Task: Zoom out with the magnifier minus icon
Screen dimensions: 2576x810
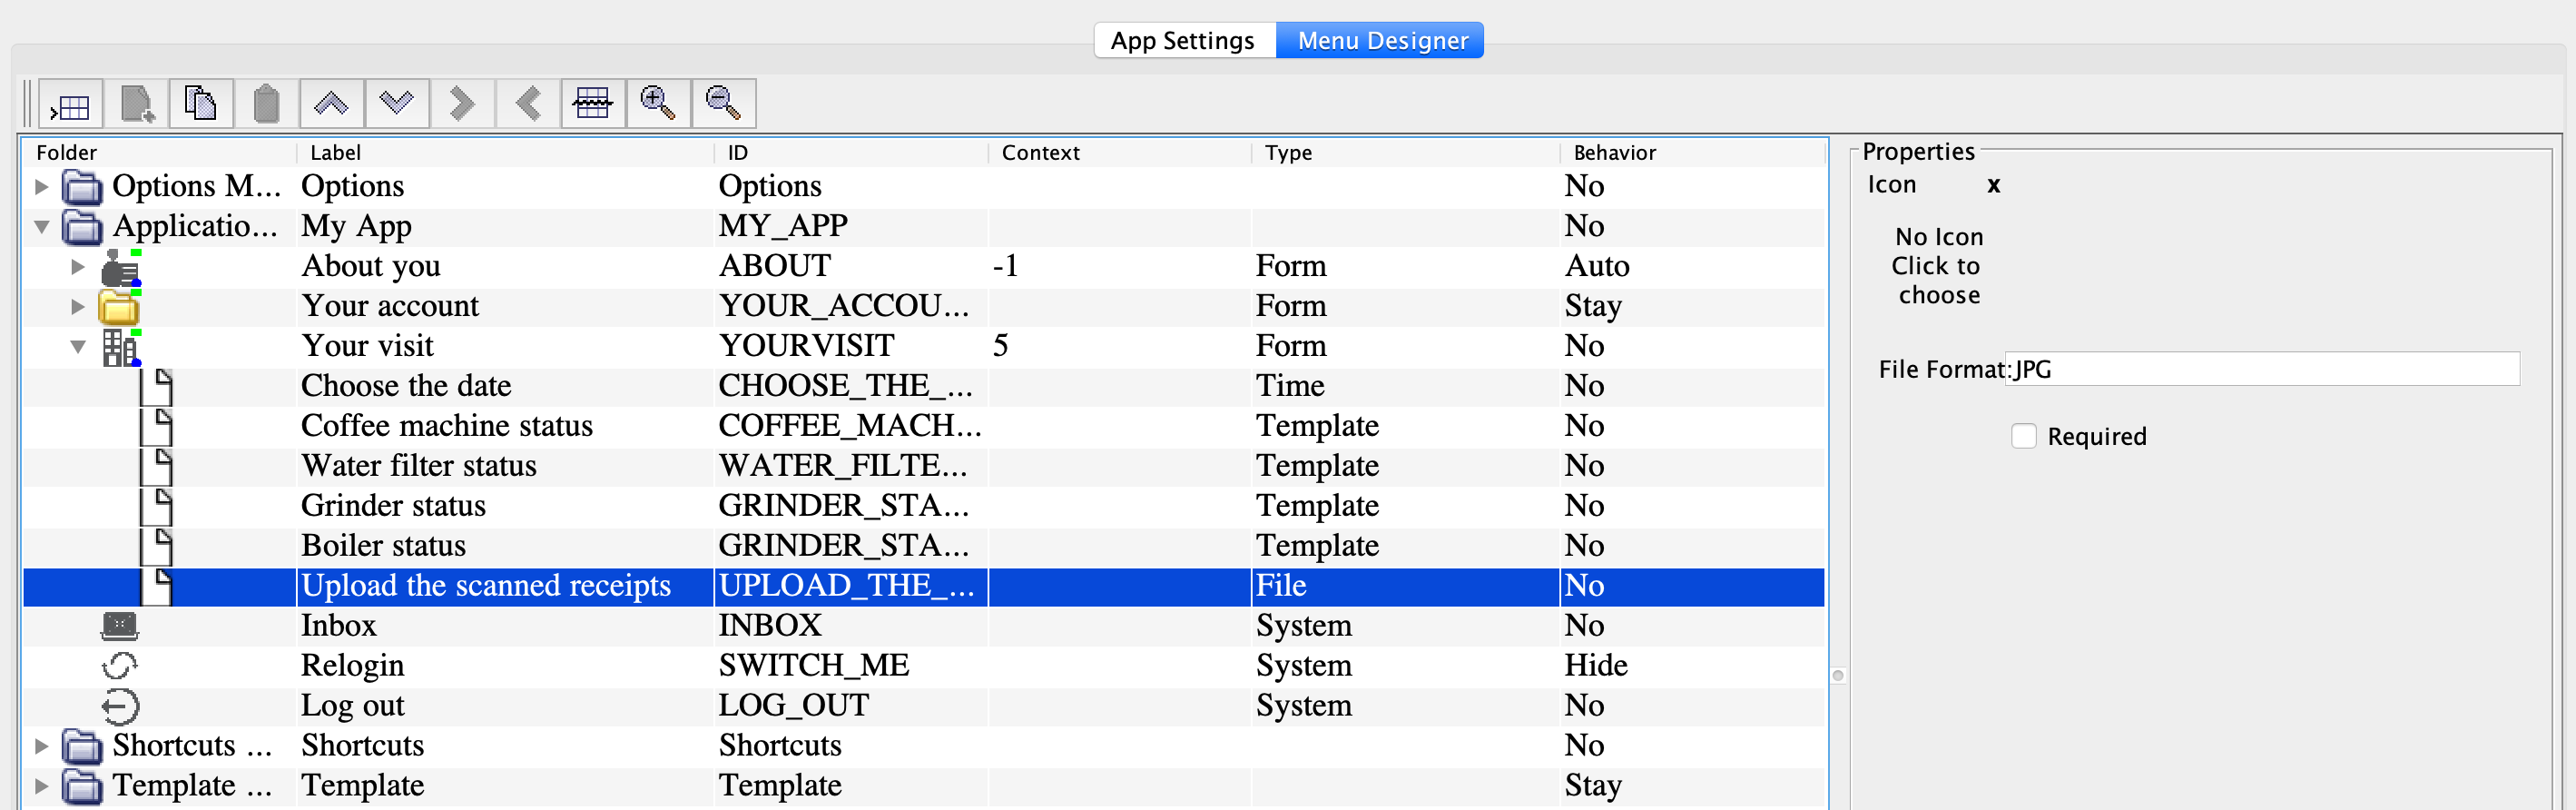Action: tap(723, 104)
